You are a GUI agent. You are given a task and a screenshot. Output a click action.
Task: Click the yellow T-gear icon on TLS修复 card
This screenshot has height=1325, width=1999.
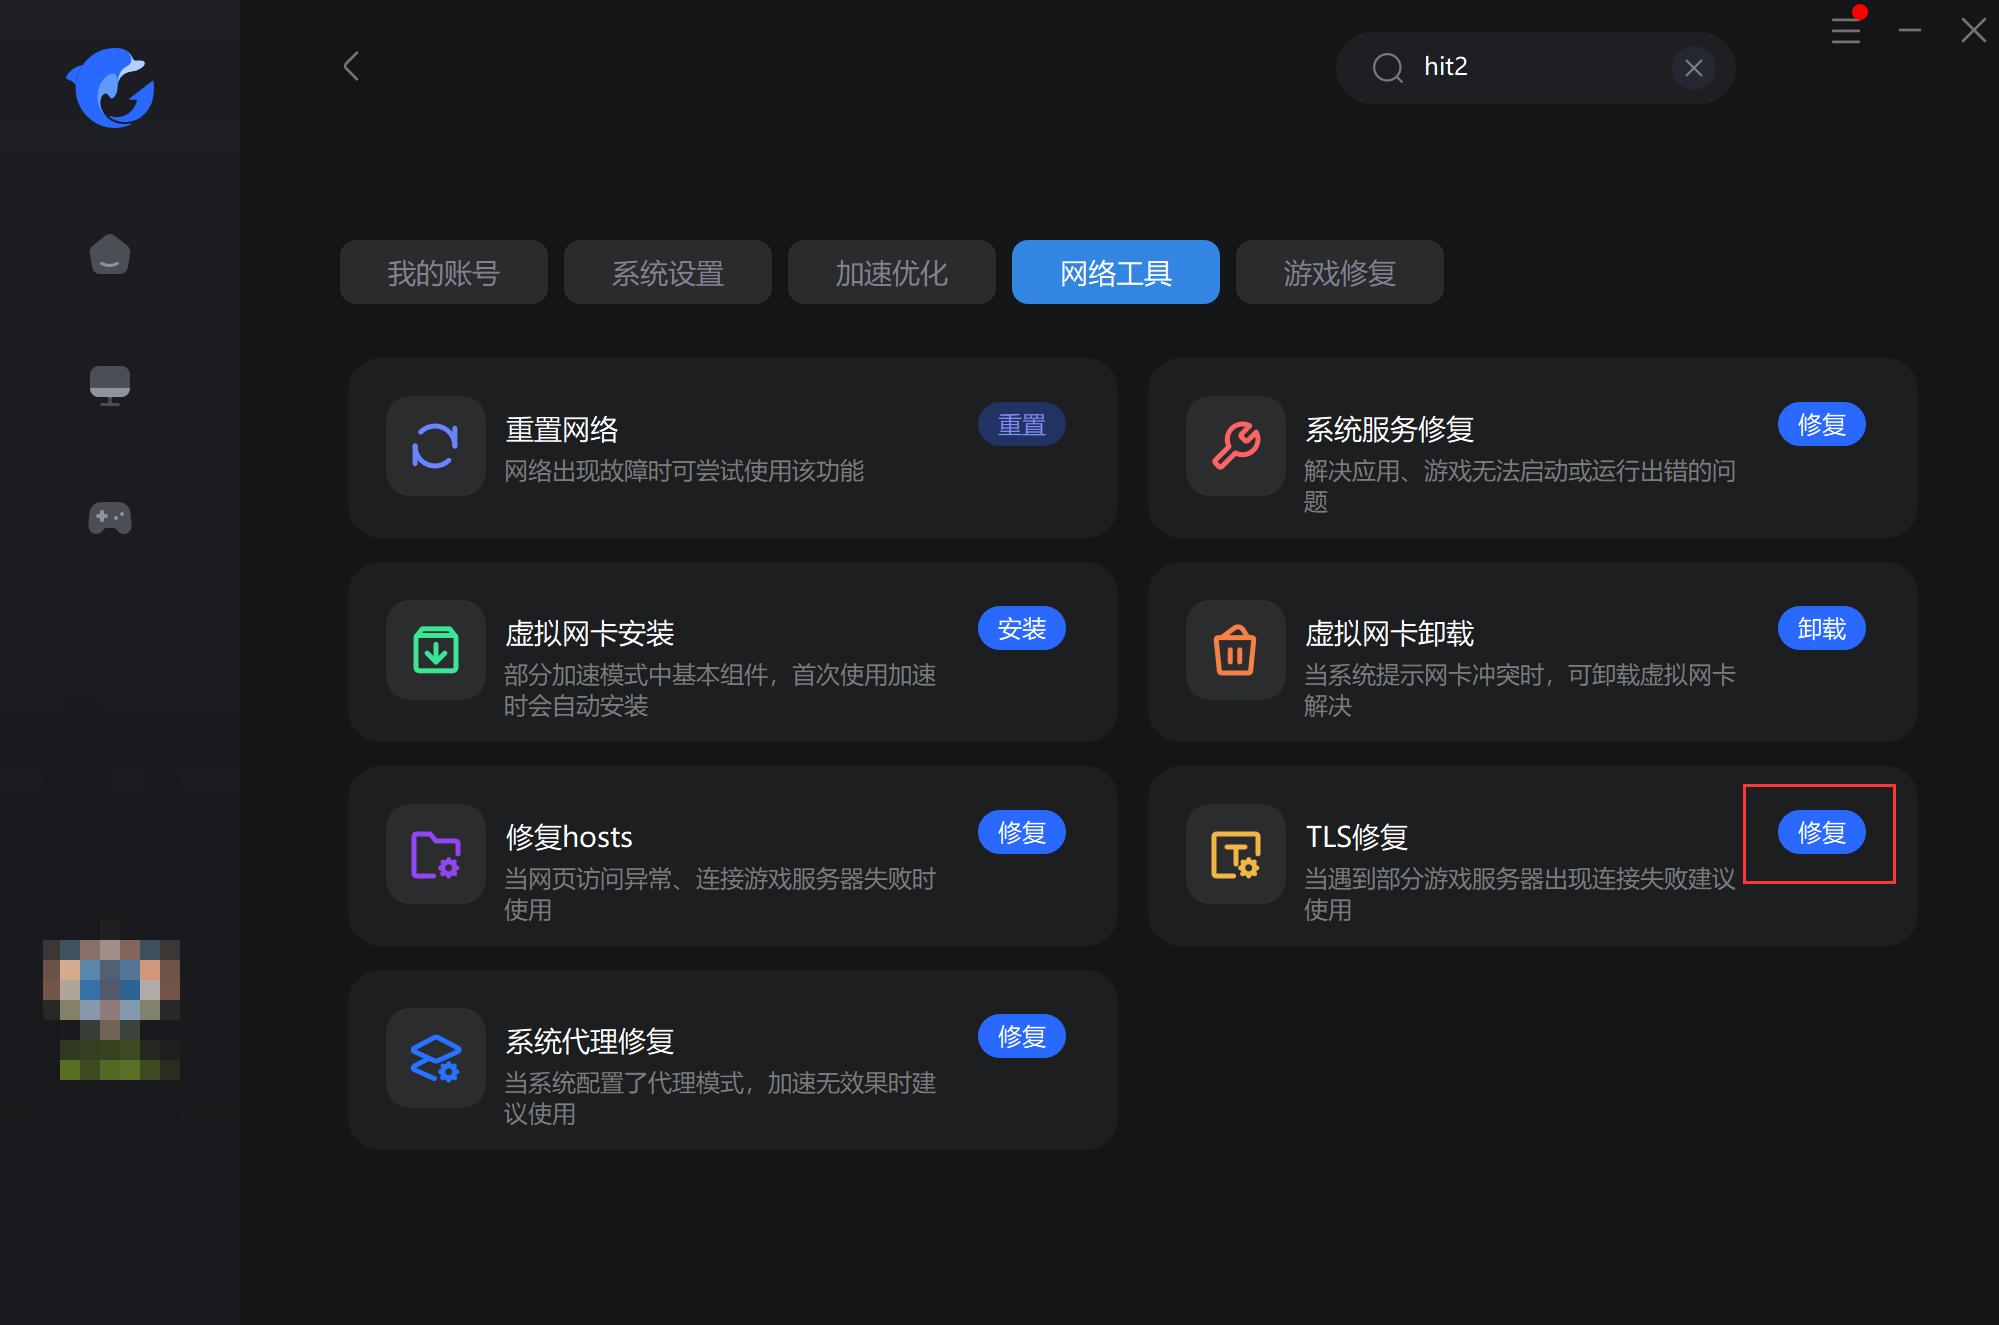click(1234, 855)
